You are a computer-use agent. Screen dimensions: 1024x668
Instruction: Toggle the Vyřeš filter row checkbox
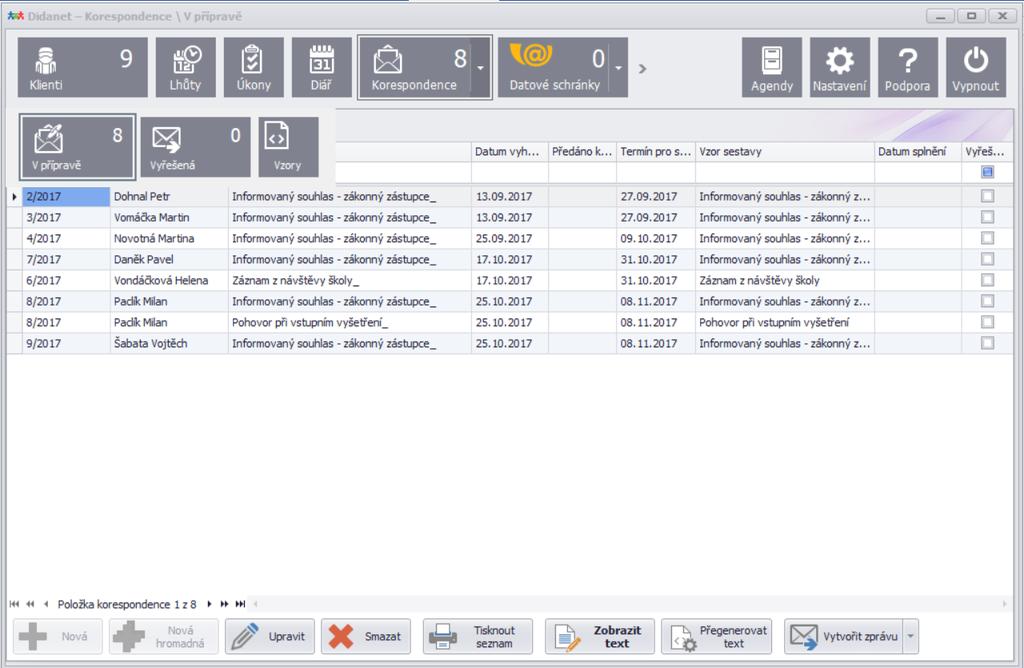click(987, 172)
